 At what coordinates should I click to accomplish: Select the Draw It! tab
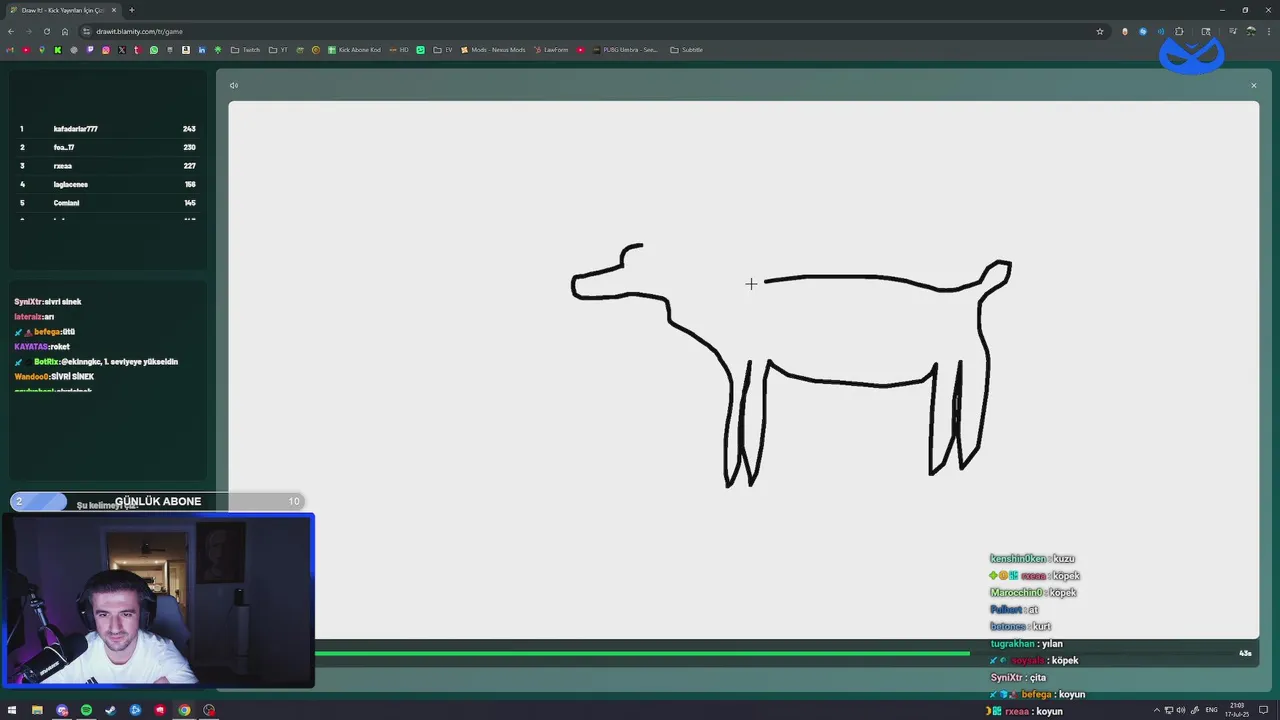(62, 10)
